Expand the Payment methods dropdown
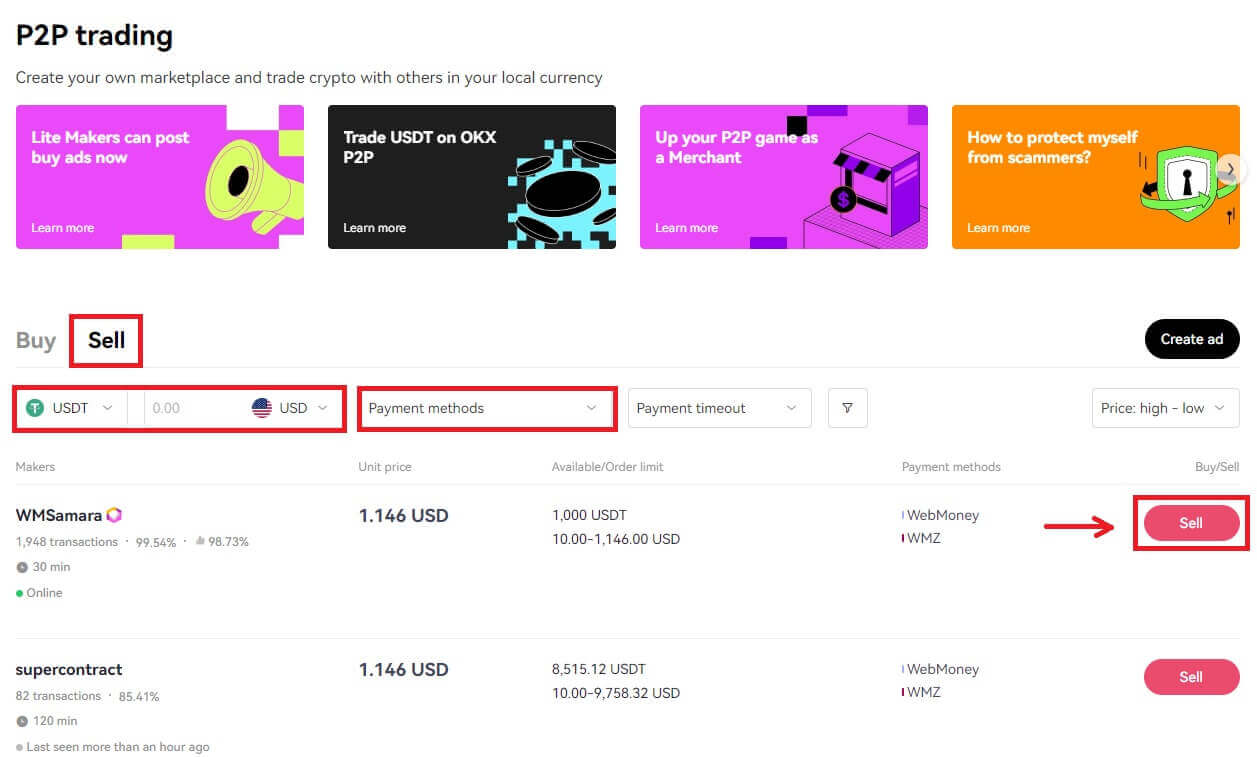This screenshot has height=757, width=1257. 486,408
